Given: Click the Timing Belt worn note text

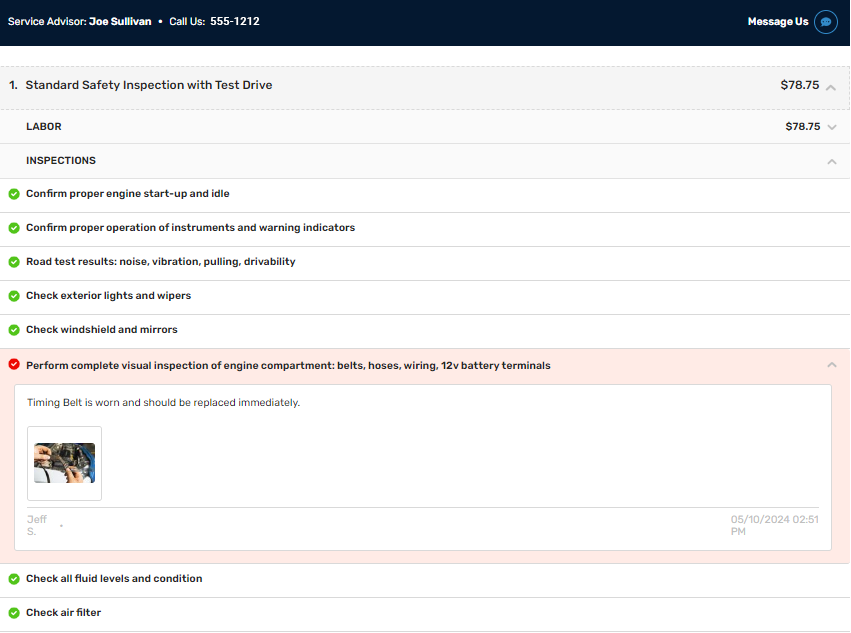Looking at the screenshot, I should point(163,403).
